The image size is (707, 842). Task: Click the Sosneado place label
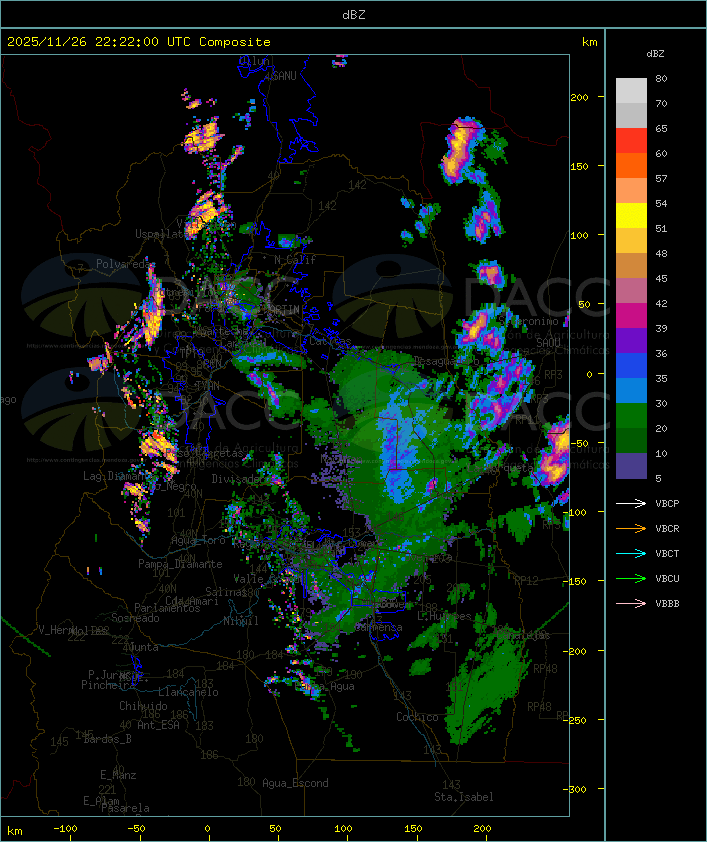click(x=135, y=618)
